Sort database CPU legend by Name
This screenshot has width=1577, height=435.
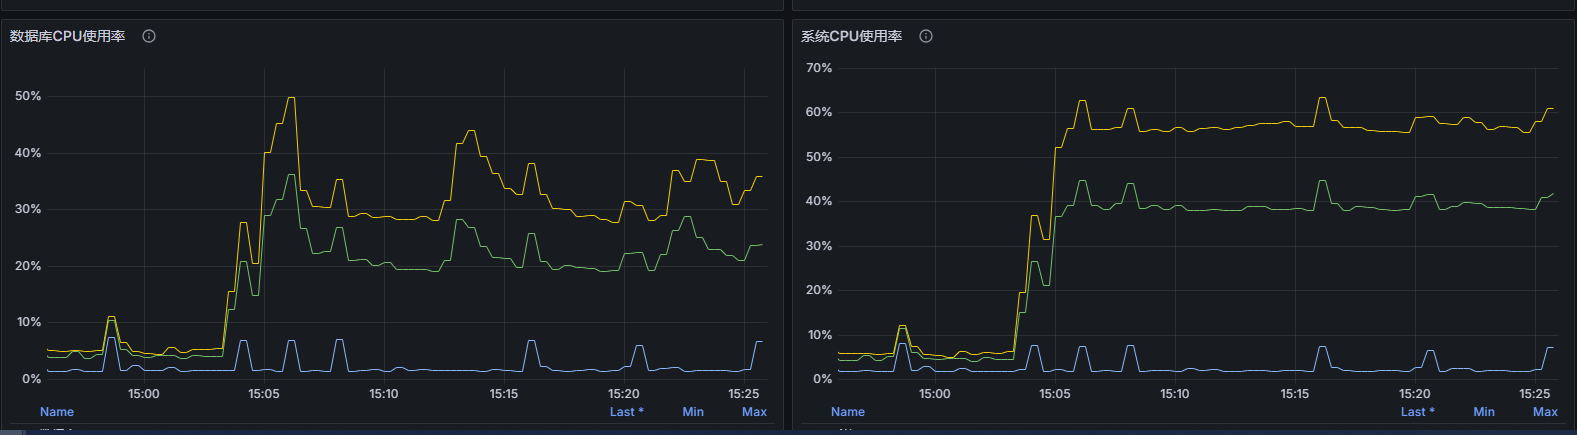tap(57, 412)
